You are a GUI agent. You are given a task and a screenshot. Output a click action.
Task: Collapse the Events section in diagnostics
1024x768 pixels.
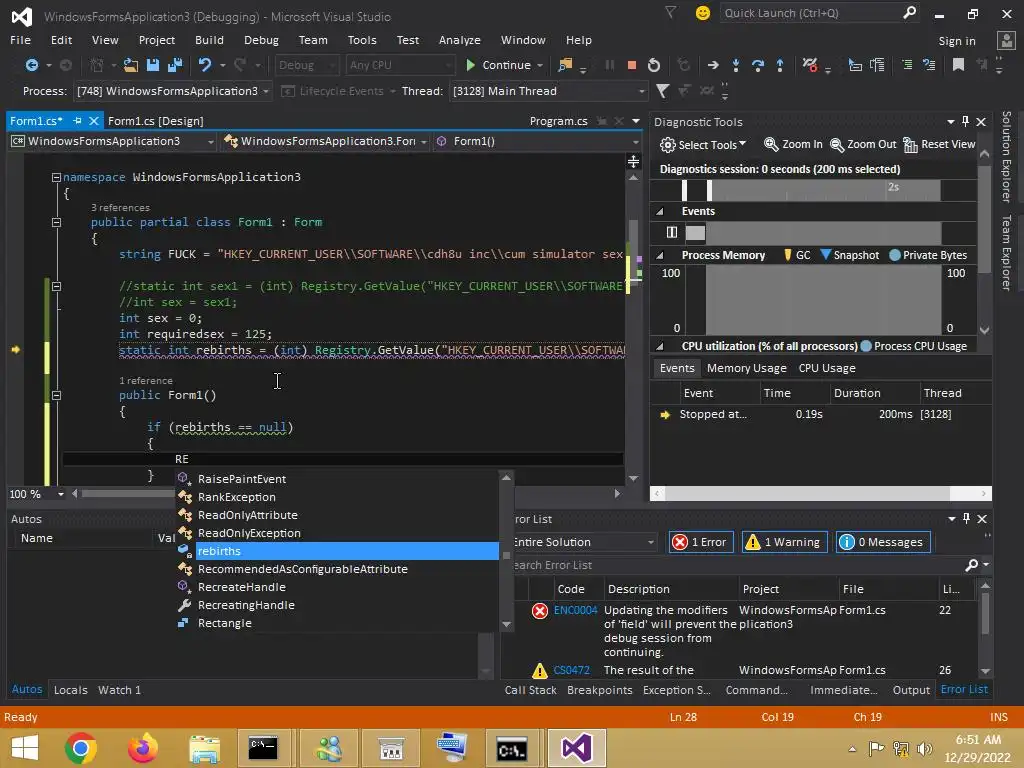[660, 212]
